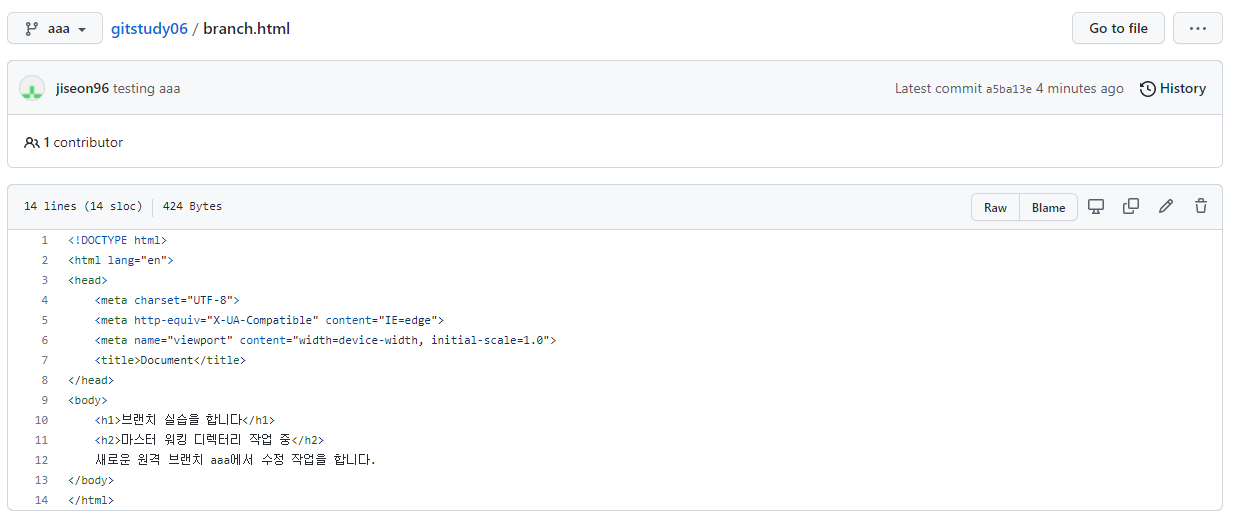This screenshot has height=526, width=1244.
Task: Switch to the Blame view
Action: 1048,207
